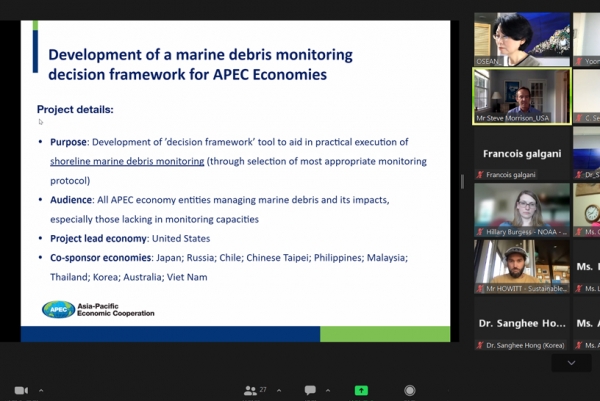The width and height of the screenshot is (600, 401).
Task: Click muted mic icon on Hillary Burgess
Action: tap(480, 232)
